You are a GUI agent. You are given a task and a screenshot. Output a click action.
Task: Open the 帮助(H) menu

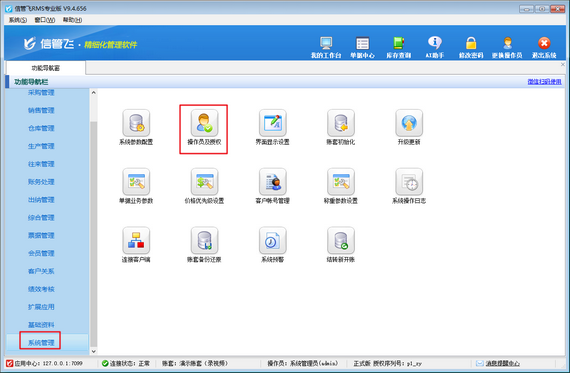click(x=72, y=20)
